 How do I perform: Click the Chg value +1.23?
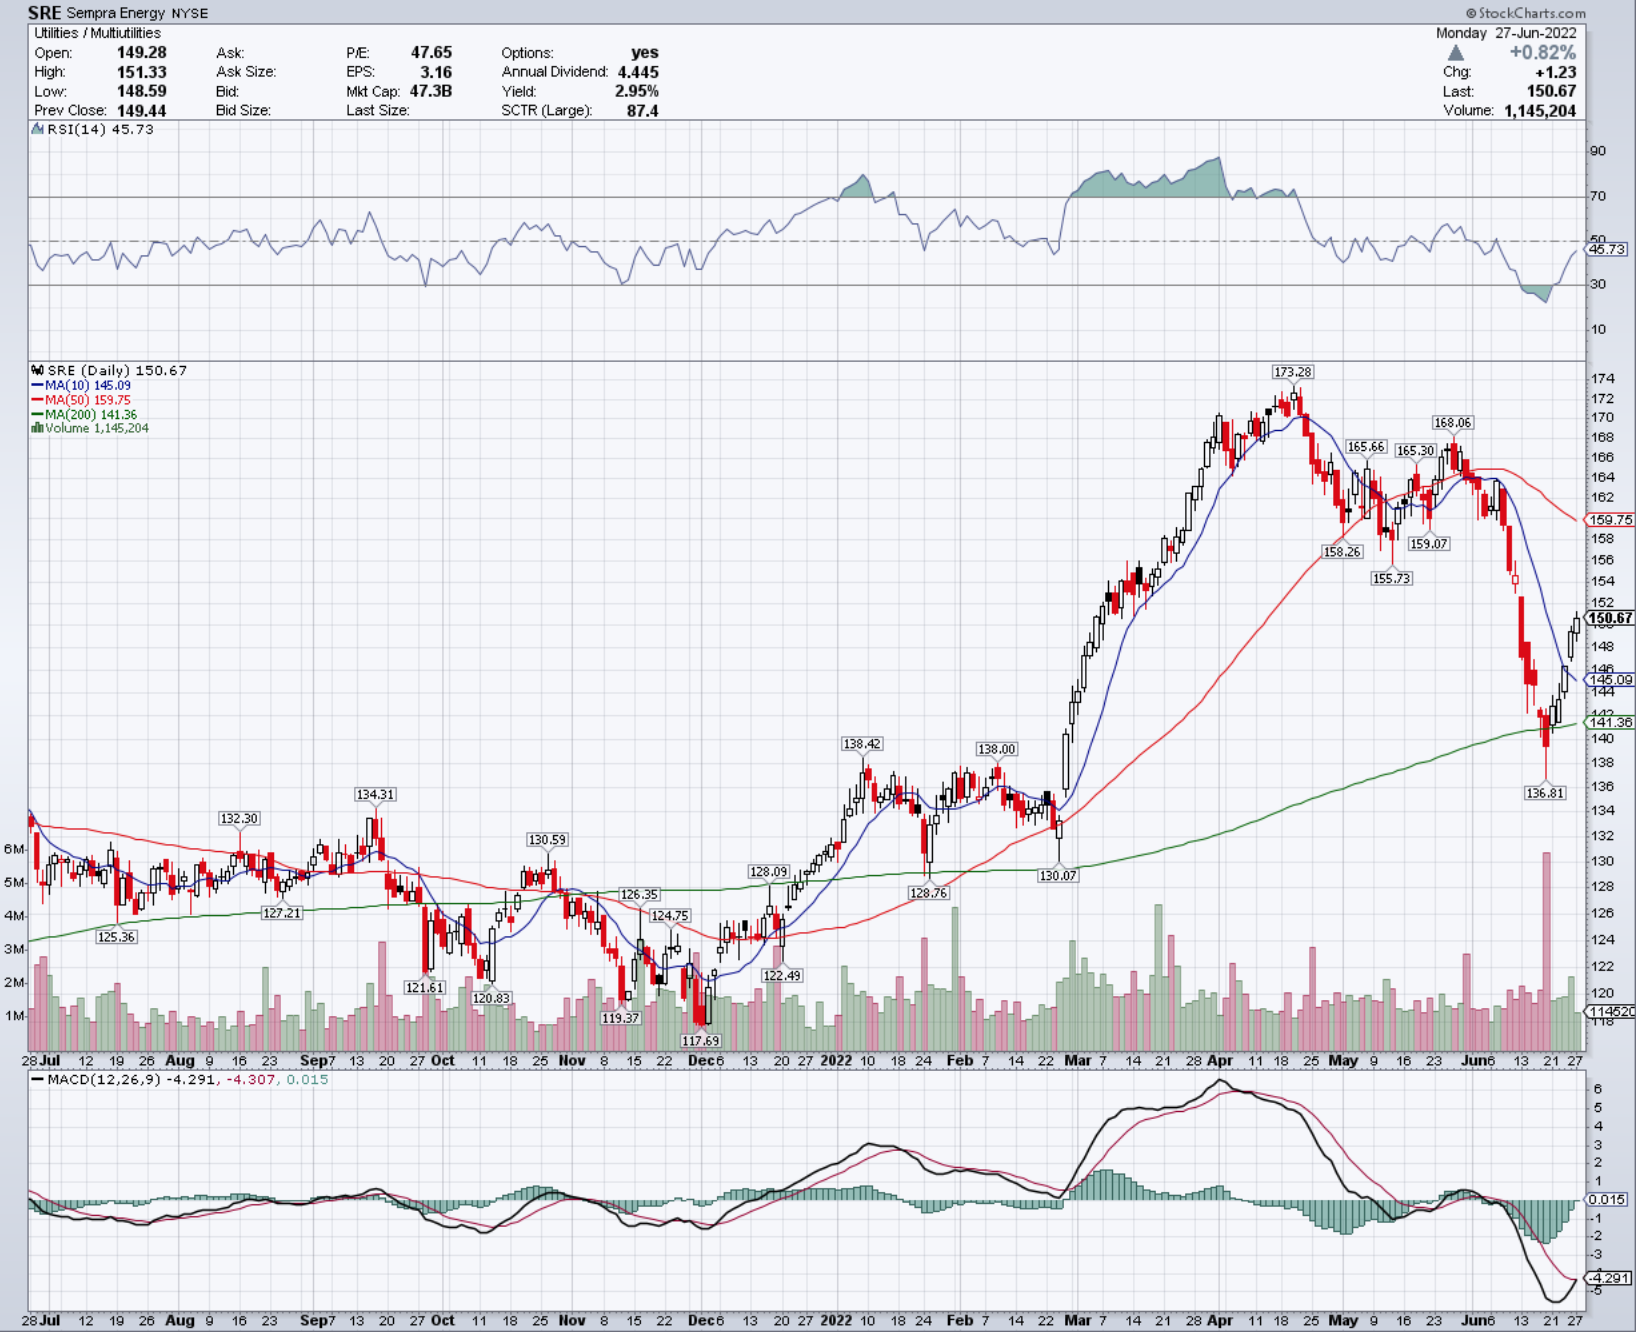(1555, 72)
